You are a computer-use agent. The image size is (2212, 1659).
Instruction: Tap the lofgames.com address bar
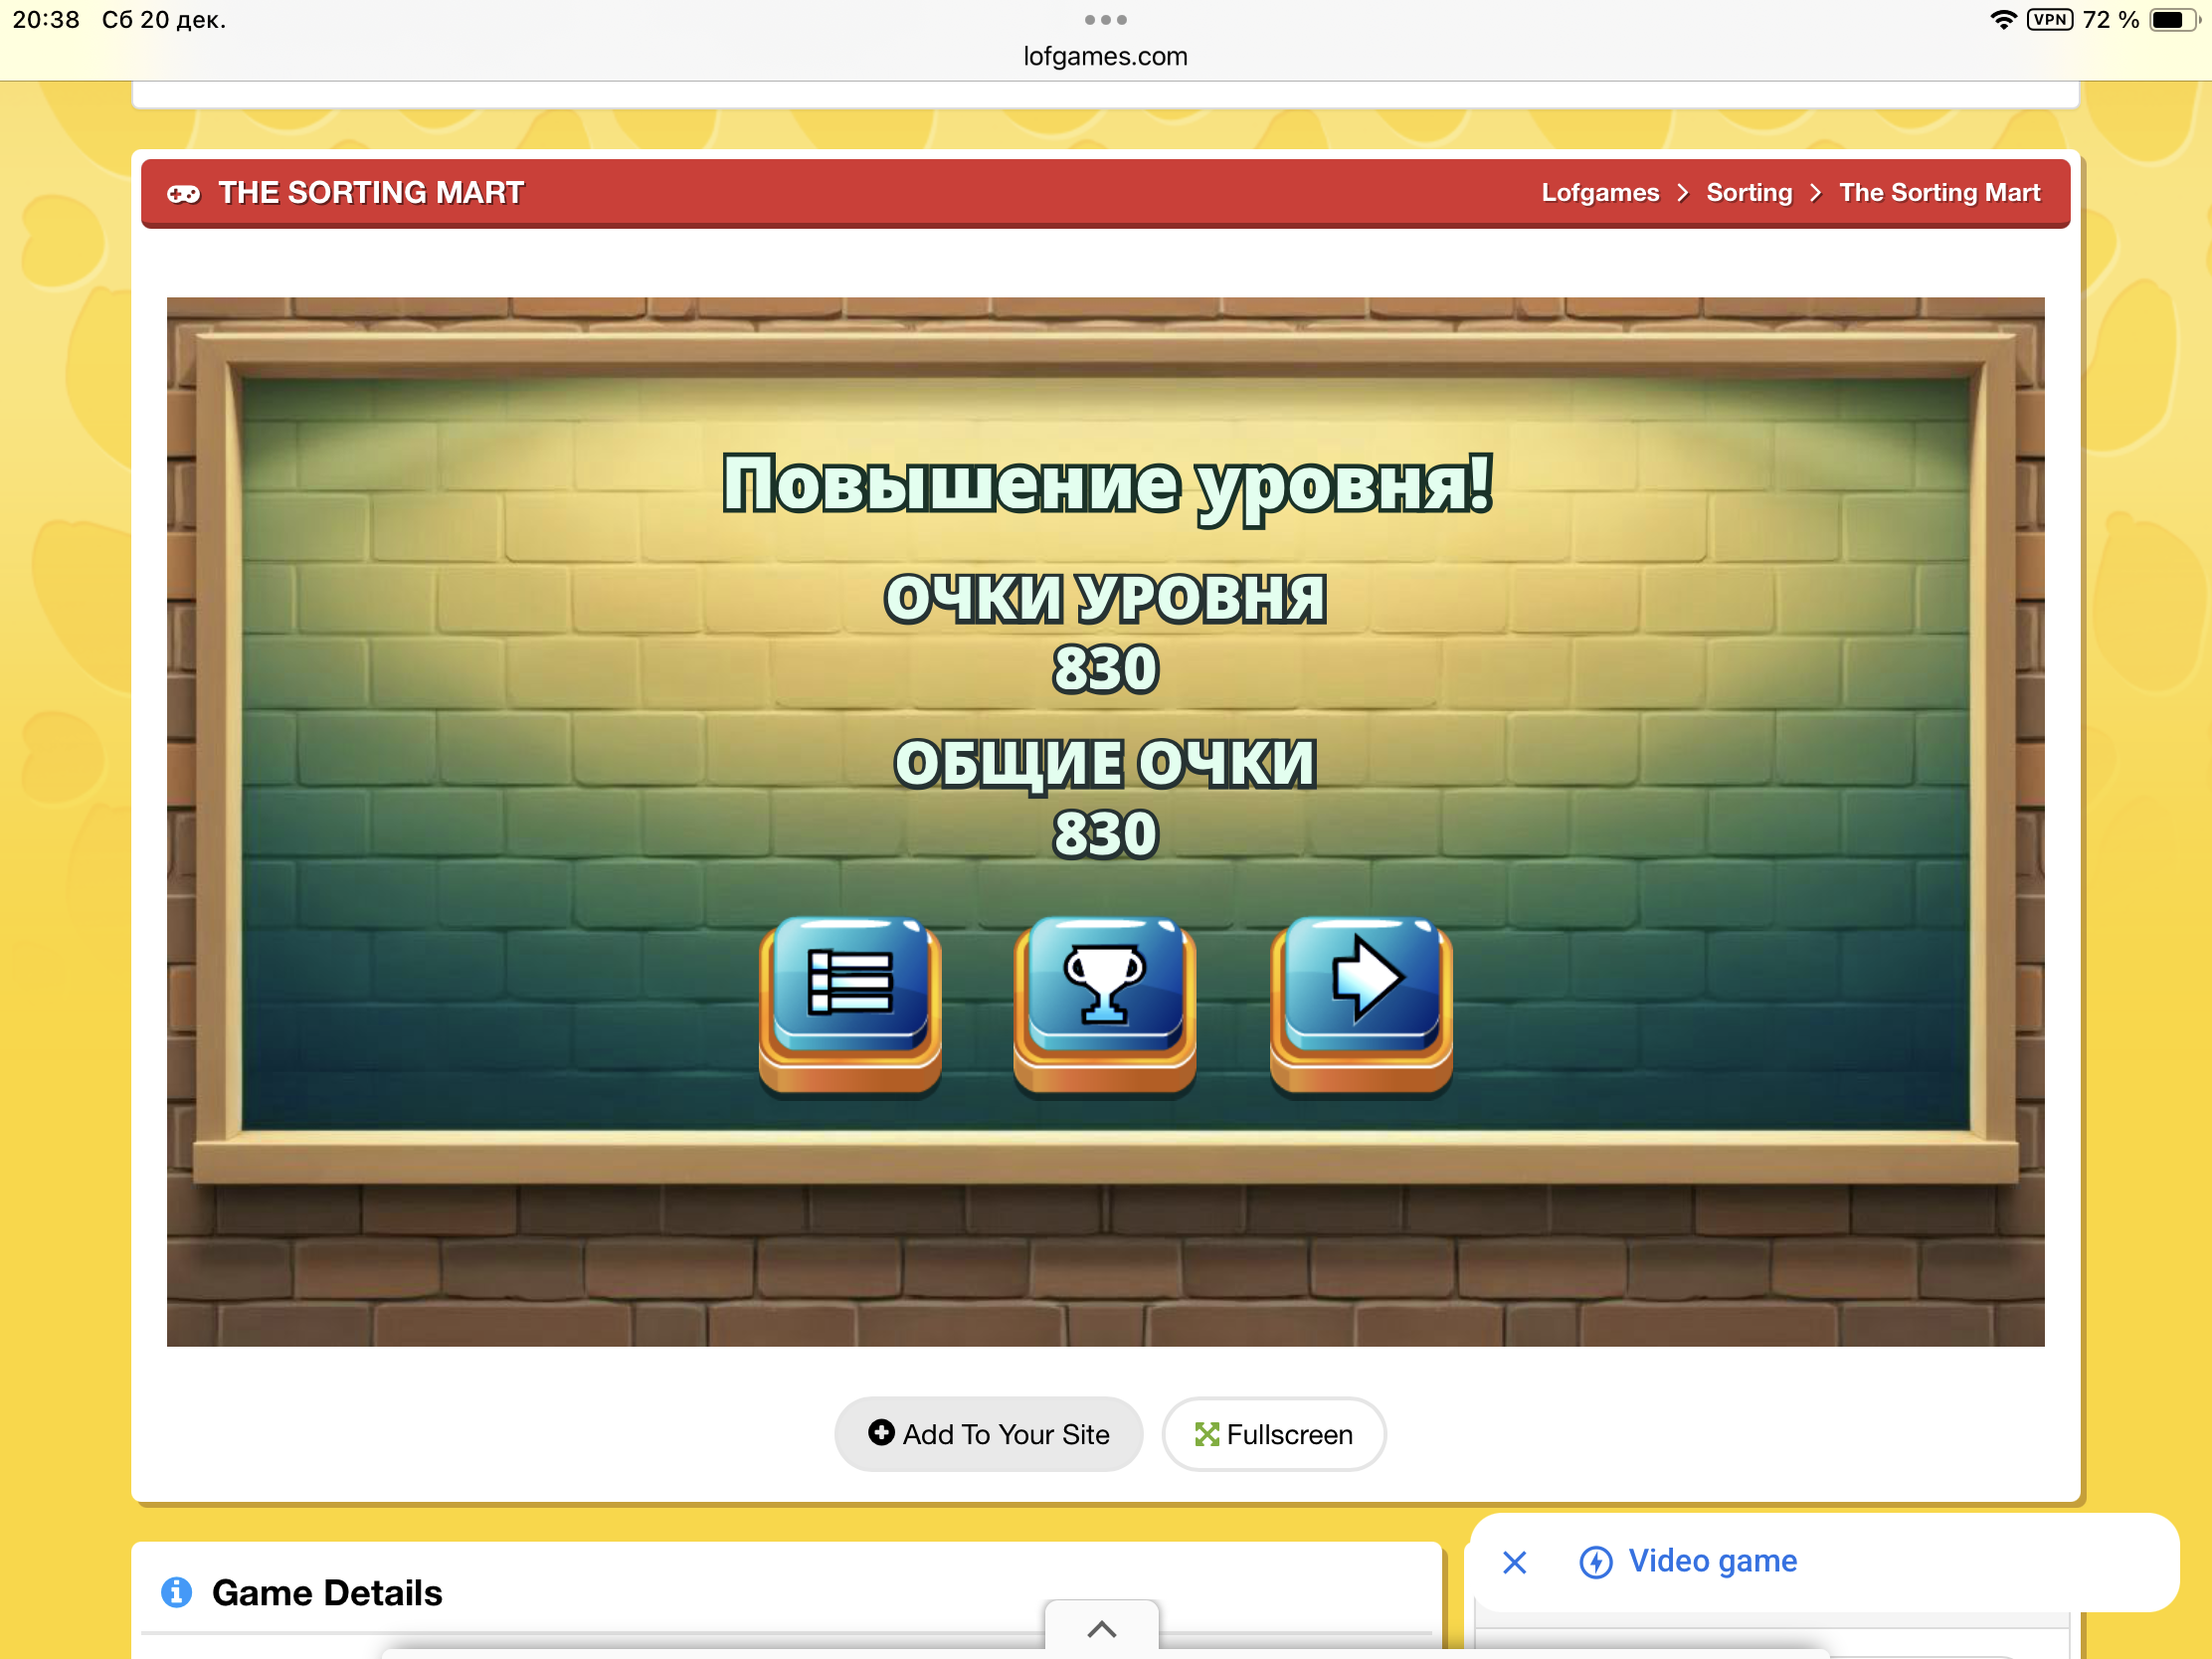pos(1105,57)
